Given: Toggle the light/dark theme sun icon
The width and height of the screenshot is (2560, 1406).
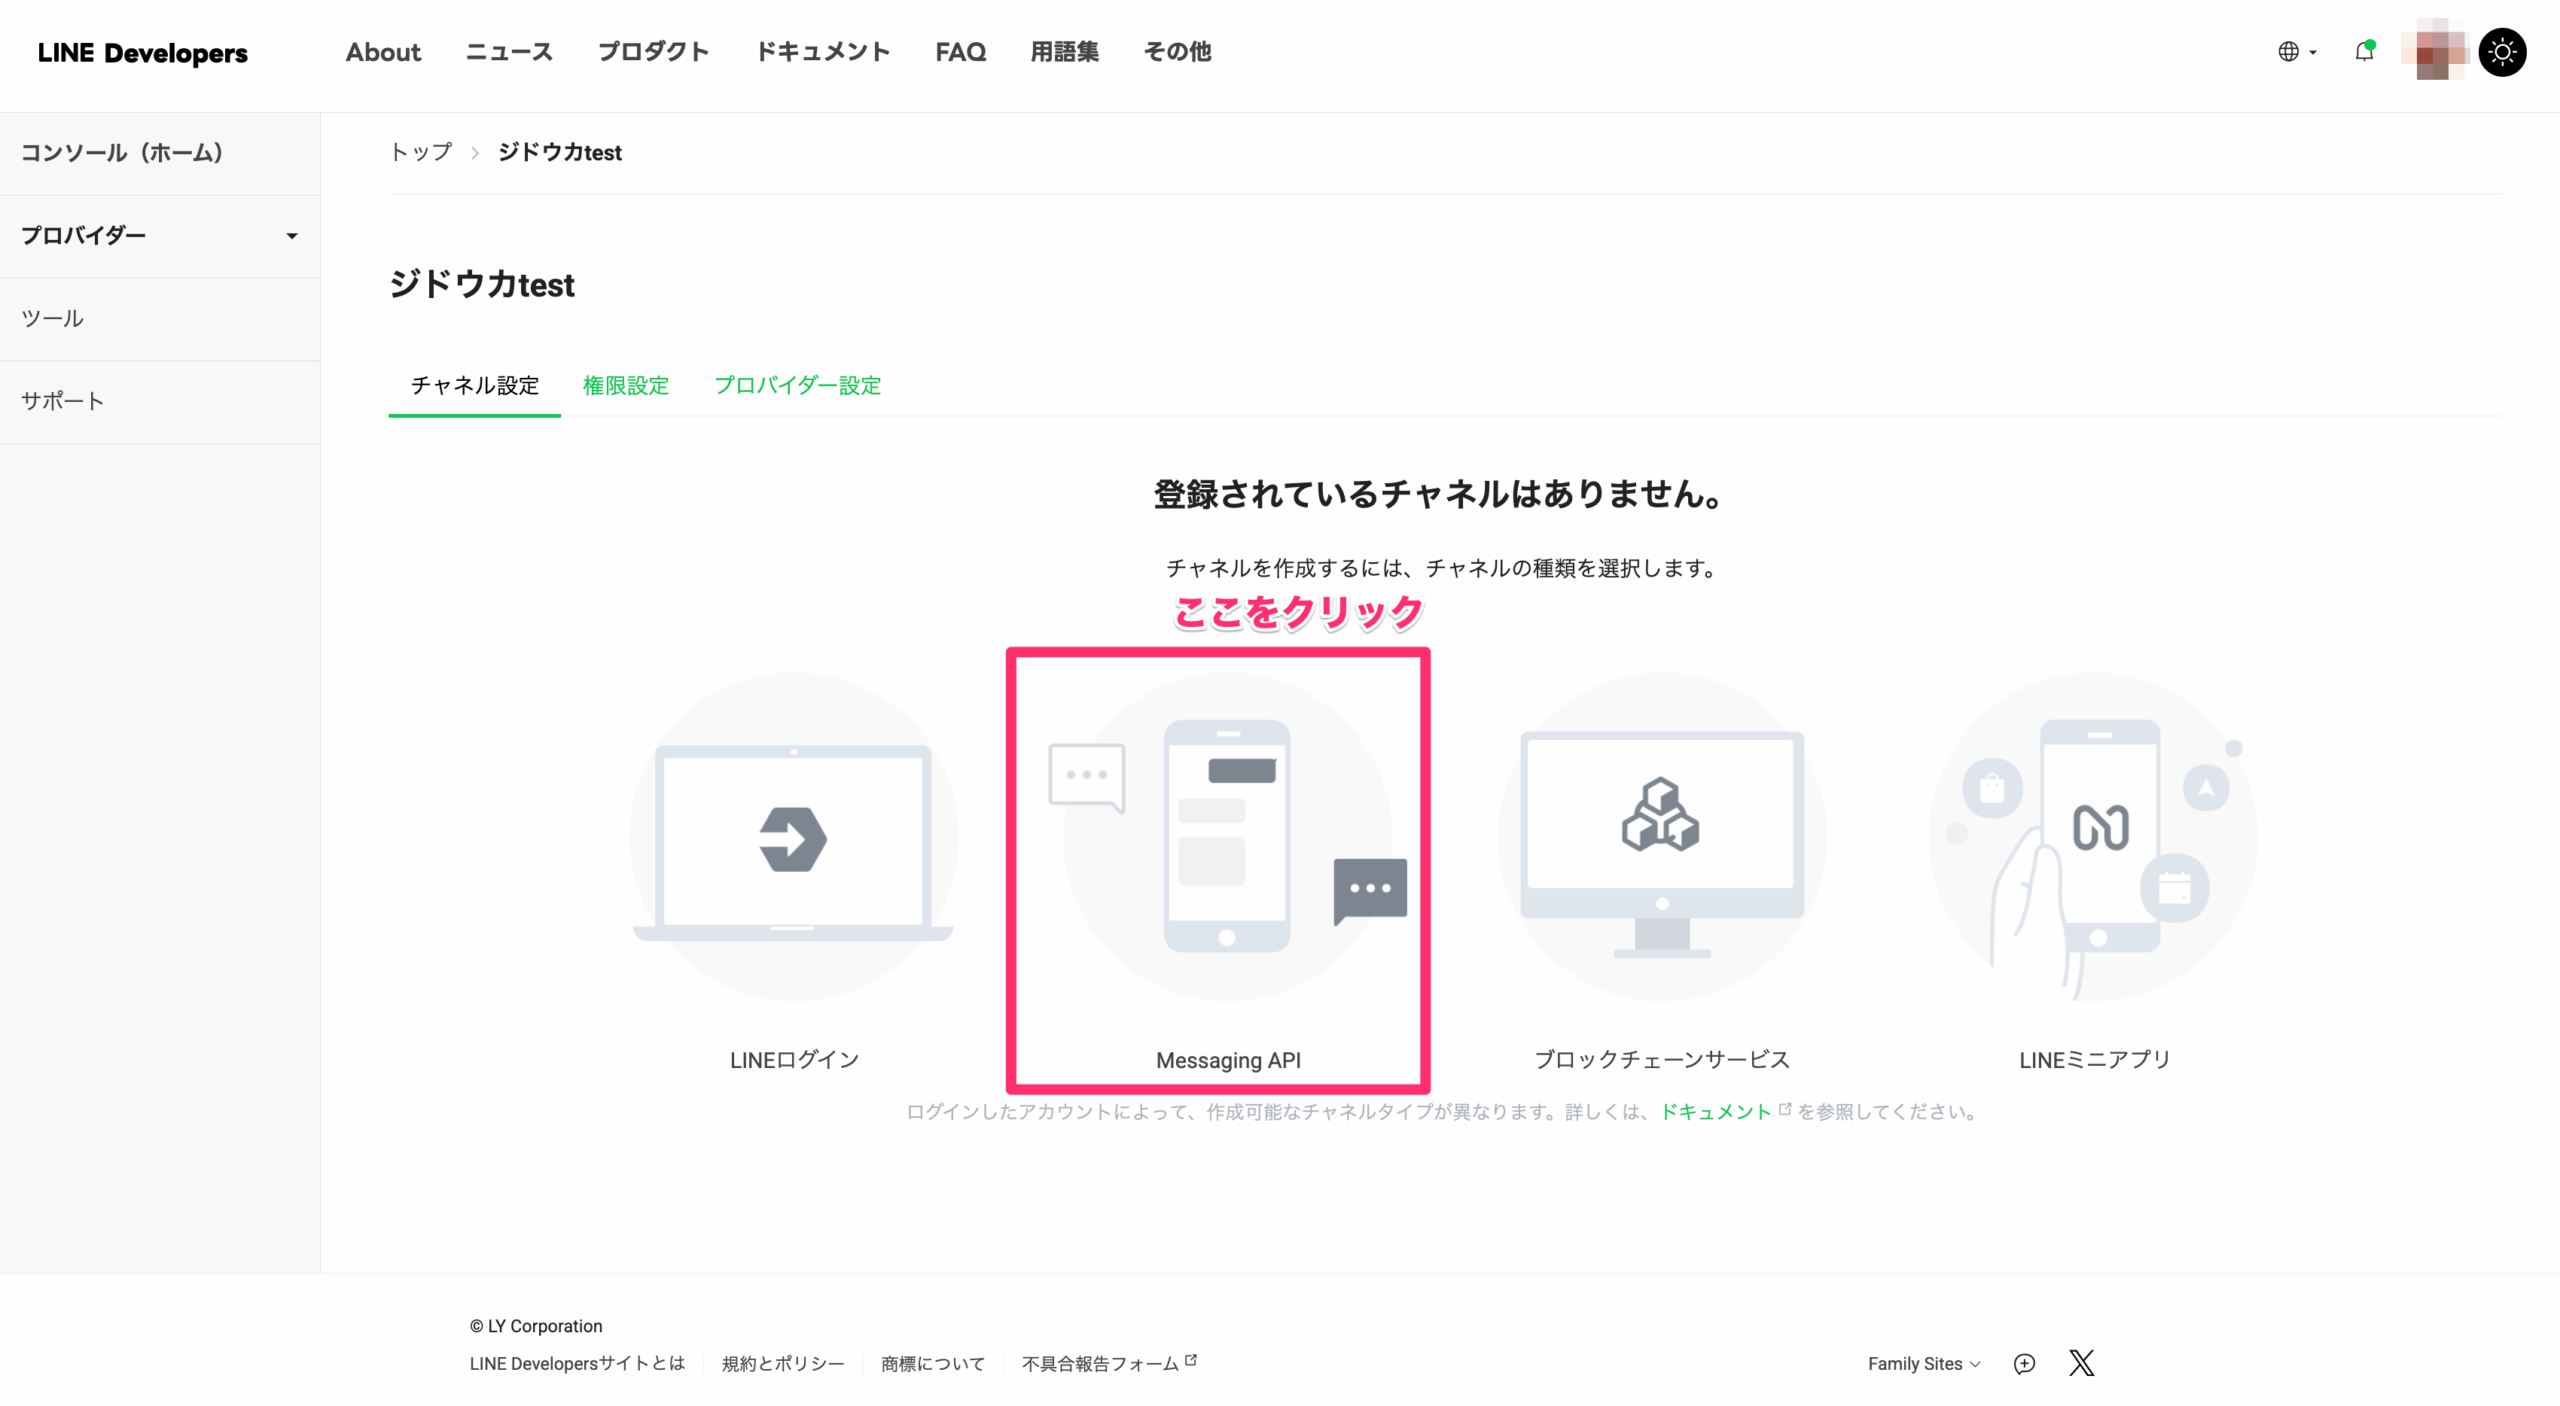Looking at the screenshot, I should (x=2502, y=52).
